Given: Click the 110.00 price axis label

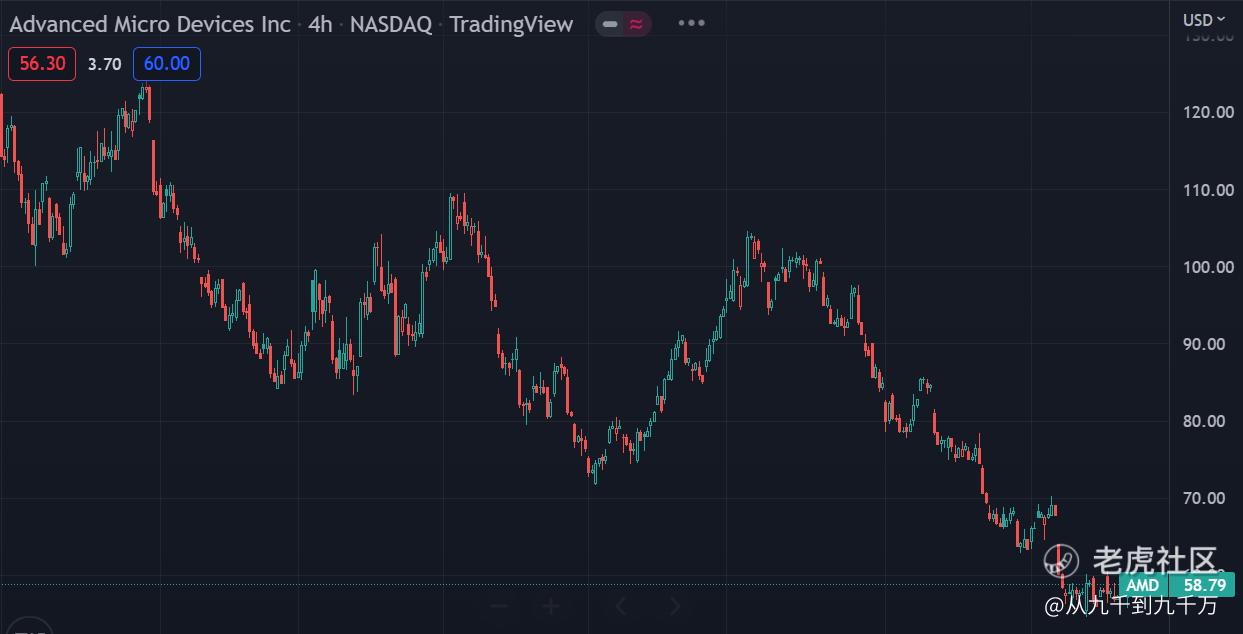Looking at the screenshot, I should 1208,190.
